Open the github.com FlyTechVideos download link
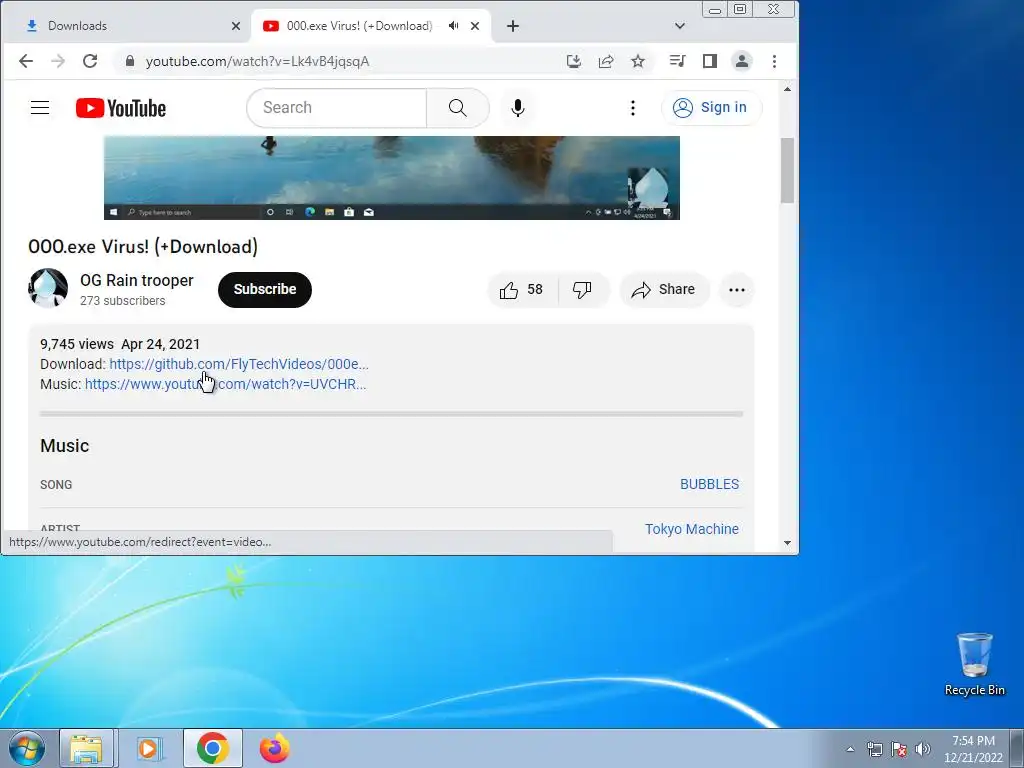Screen dimensions: 1024x768 coord(239,364)
